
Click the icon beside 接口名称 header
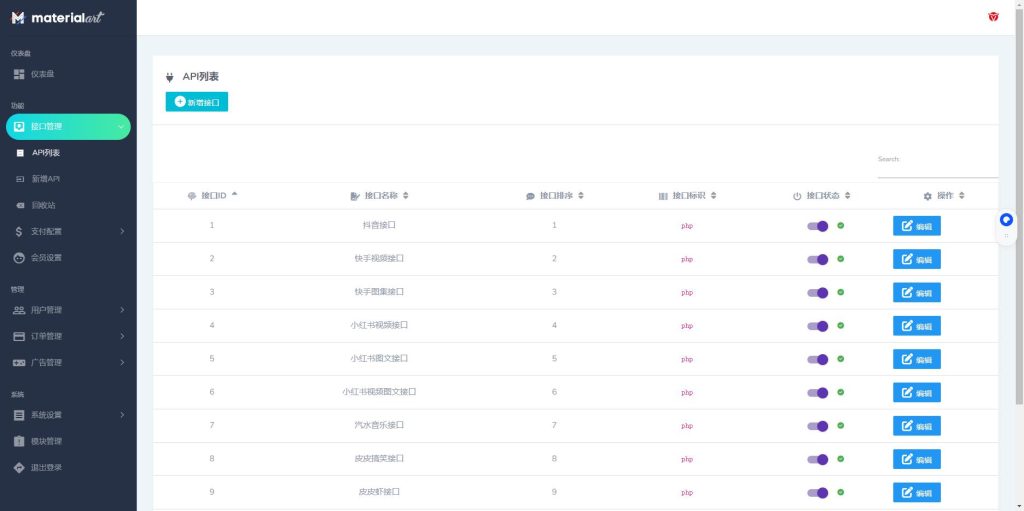point(355,196)
